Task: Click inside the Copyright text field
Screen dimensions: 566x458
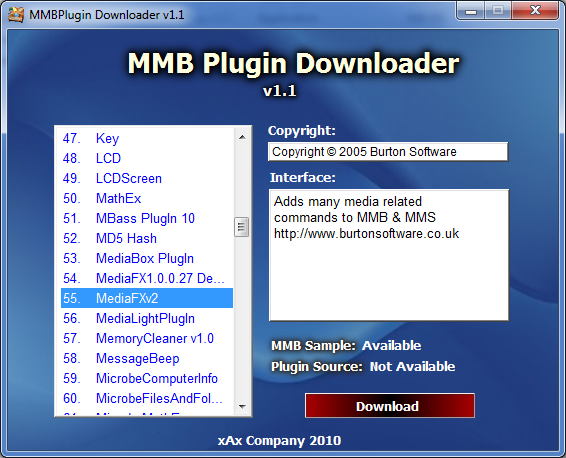Action: [x=388, y=152]
